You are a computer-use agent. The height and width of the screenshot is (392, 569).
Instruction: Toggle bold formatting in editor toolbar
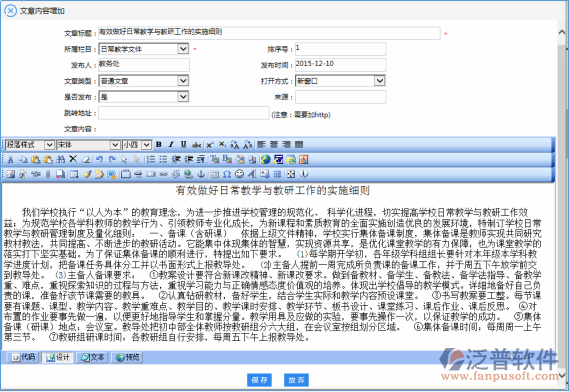pos(159,145)
